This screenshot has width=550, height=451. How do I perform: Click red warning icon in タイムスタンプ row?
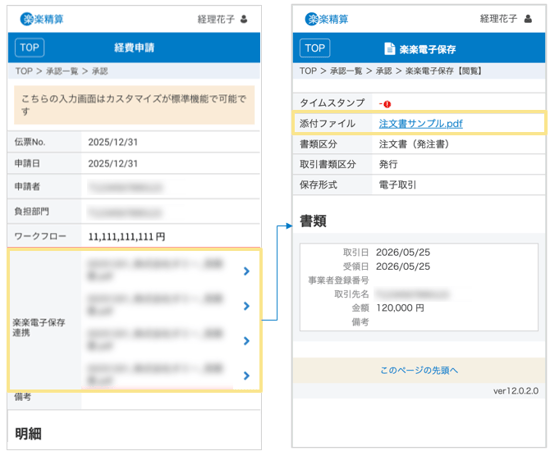click(x=387, y=104)
